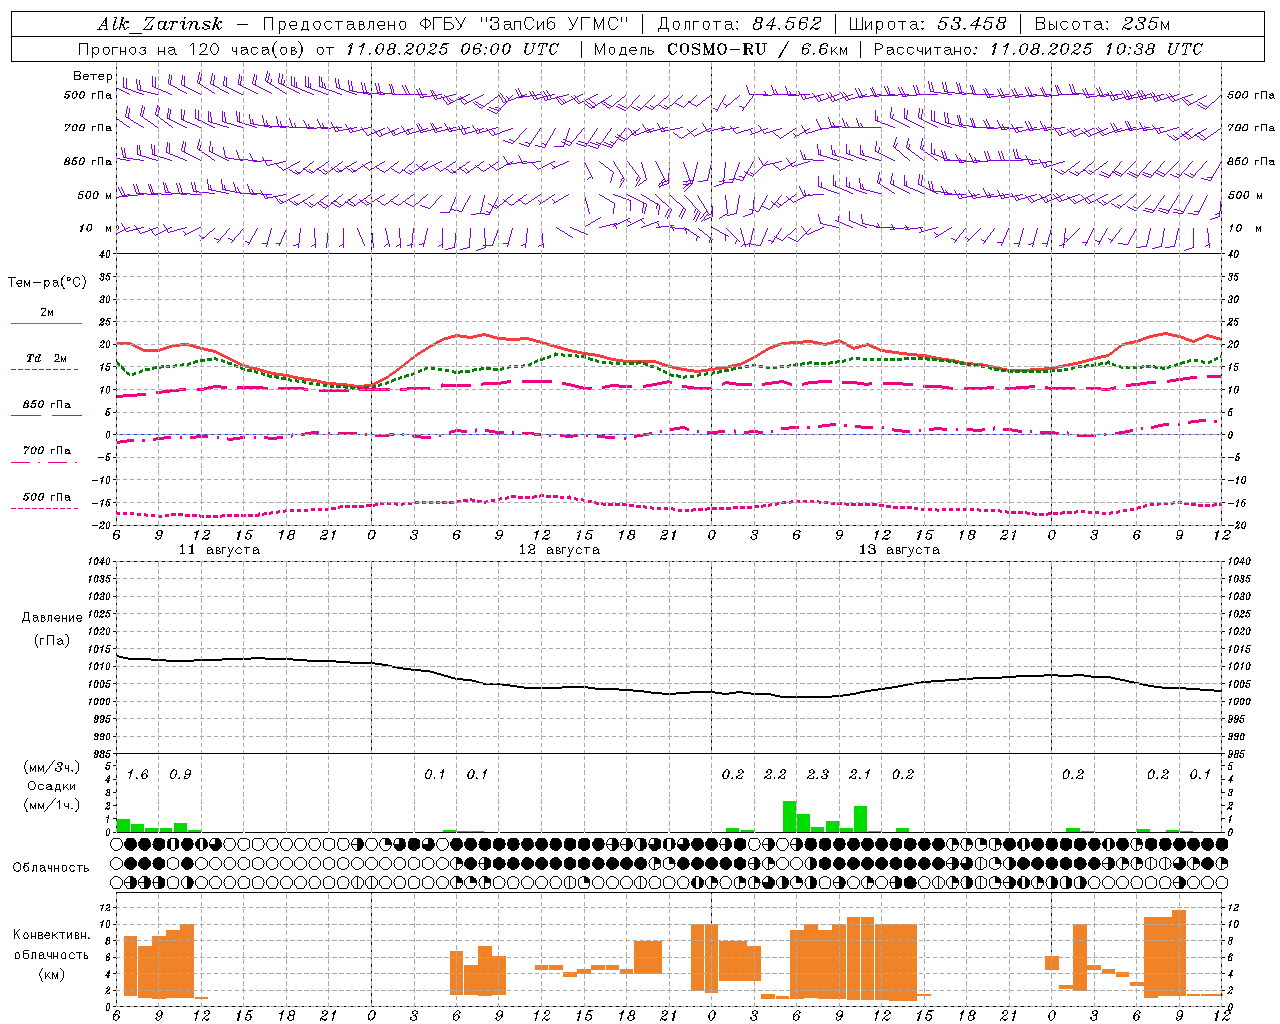The width and height of the screenshot is (1280, 1024).
Task: Click the elevation text Высота: 235м
Action: (1102, 24)
